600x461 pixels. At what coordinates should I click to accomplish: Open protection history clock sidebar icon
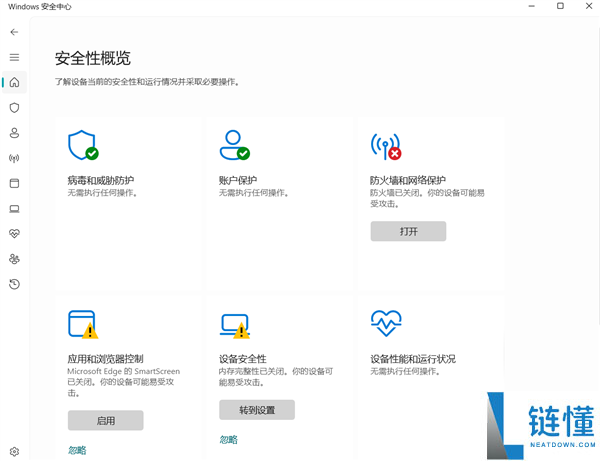point(14,284)
